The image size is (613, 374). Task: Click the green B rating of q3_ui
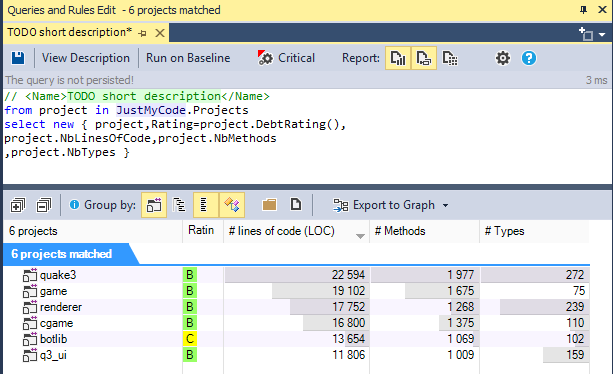190,355
